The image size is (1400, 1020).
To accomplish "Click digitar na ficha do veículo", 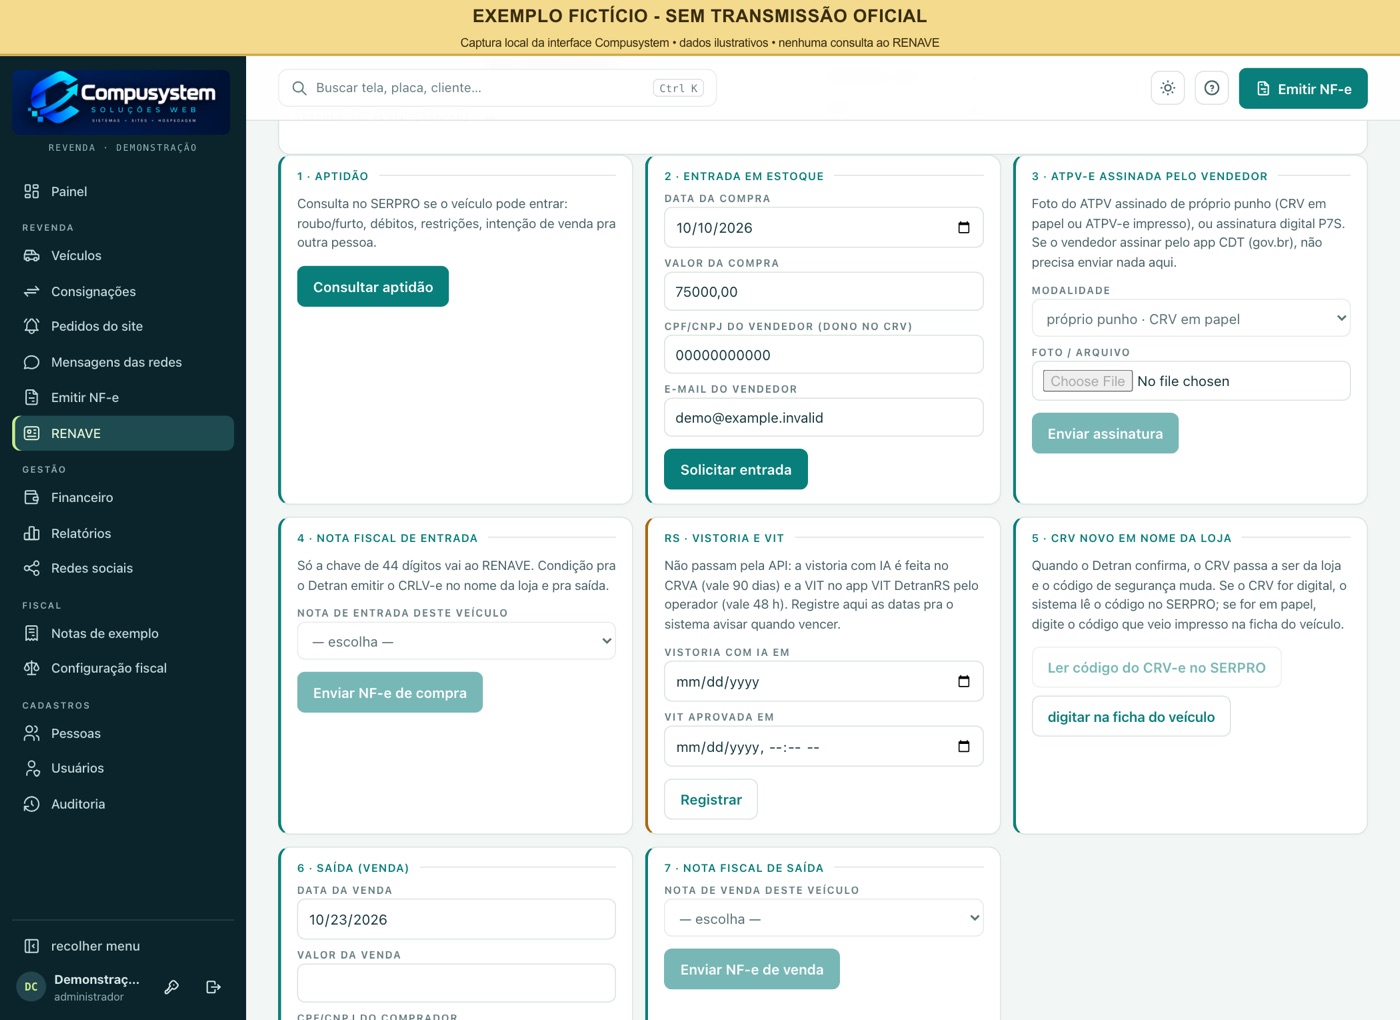I will (x=1131, y=716).
